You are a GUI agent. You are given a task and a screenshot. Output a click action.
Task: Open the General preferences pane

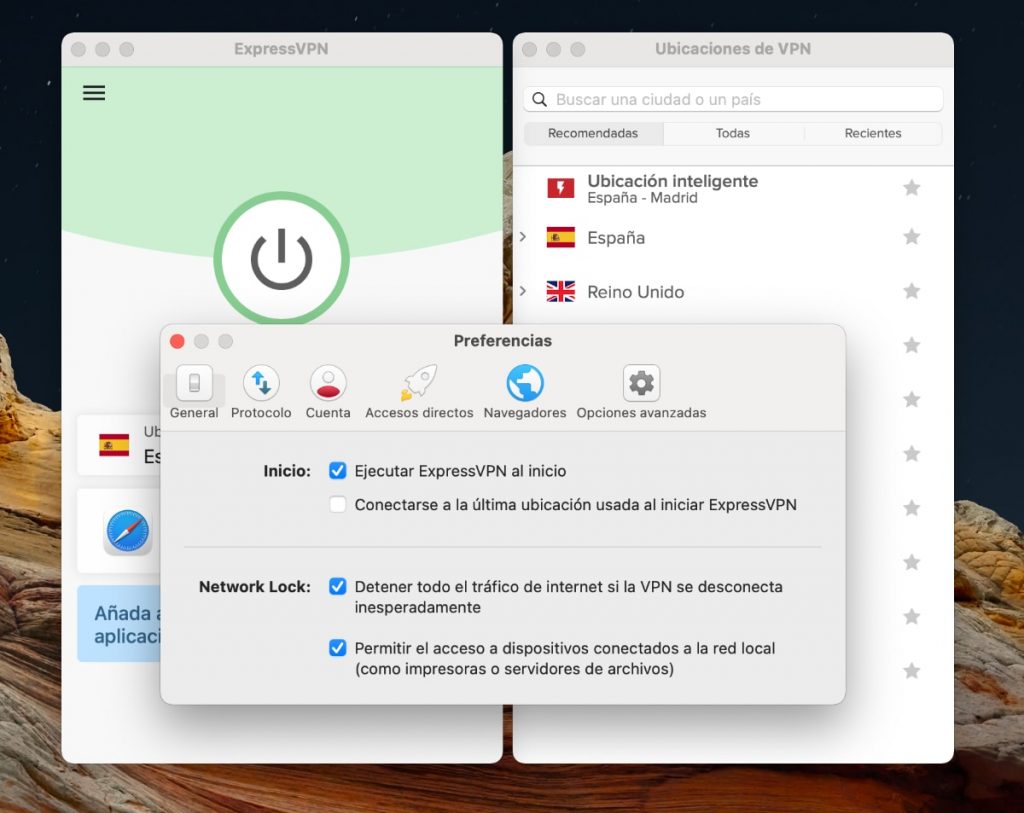[x=194, y=392]
